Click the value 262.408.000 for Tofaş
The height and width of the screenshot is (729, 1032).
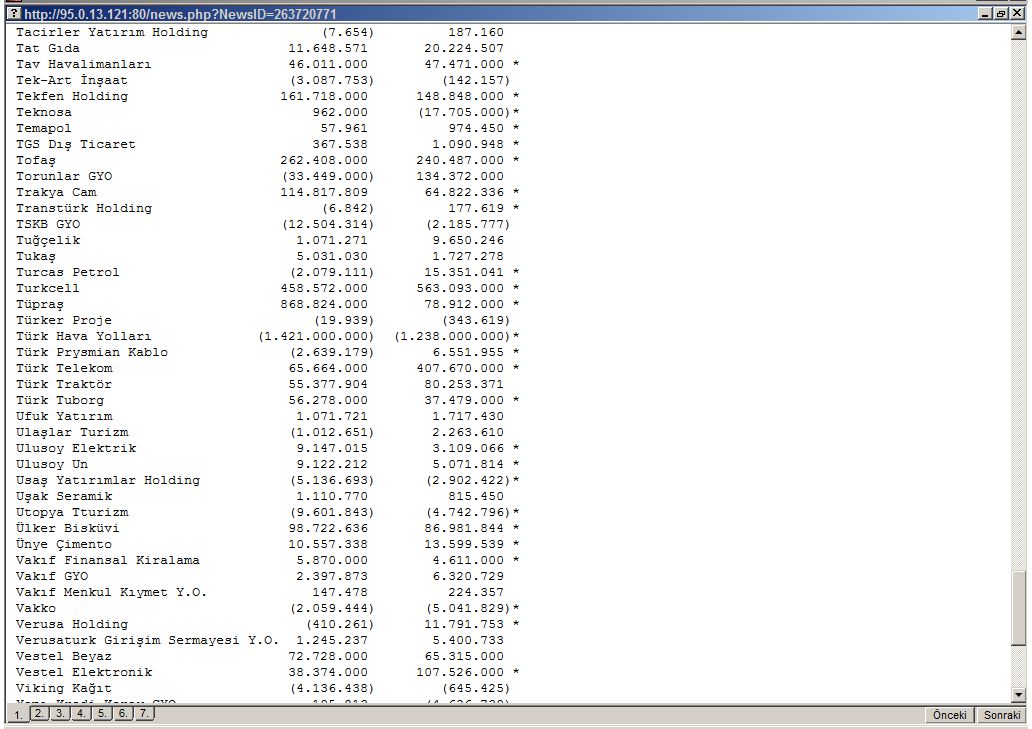[324, 160]
